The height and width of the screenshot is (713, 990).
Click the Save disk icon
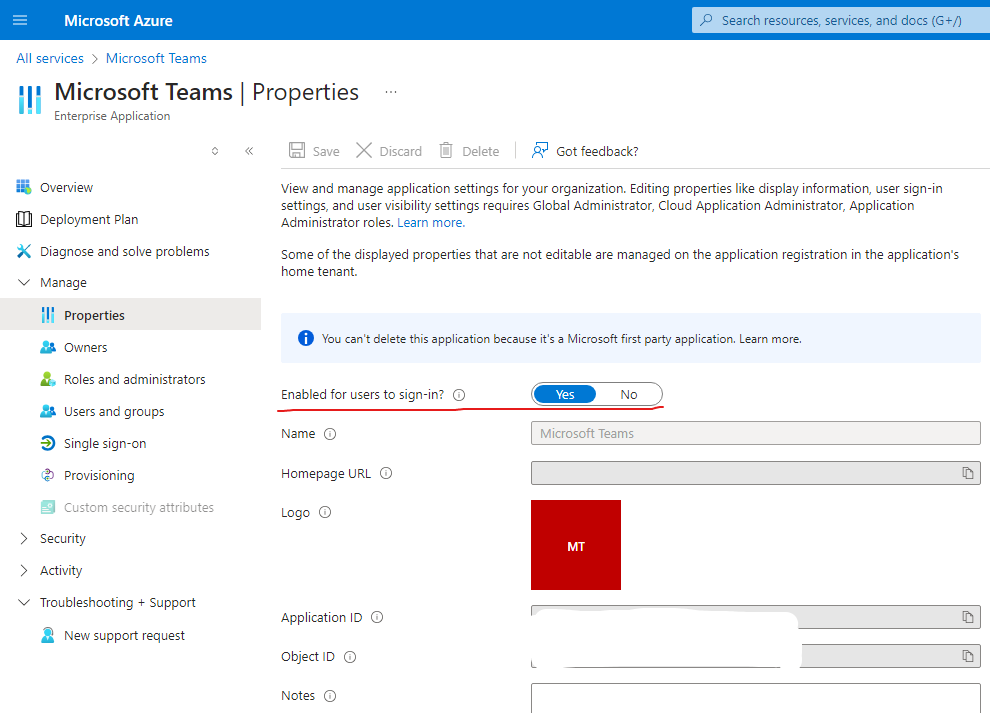(297, 150)
